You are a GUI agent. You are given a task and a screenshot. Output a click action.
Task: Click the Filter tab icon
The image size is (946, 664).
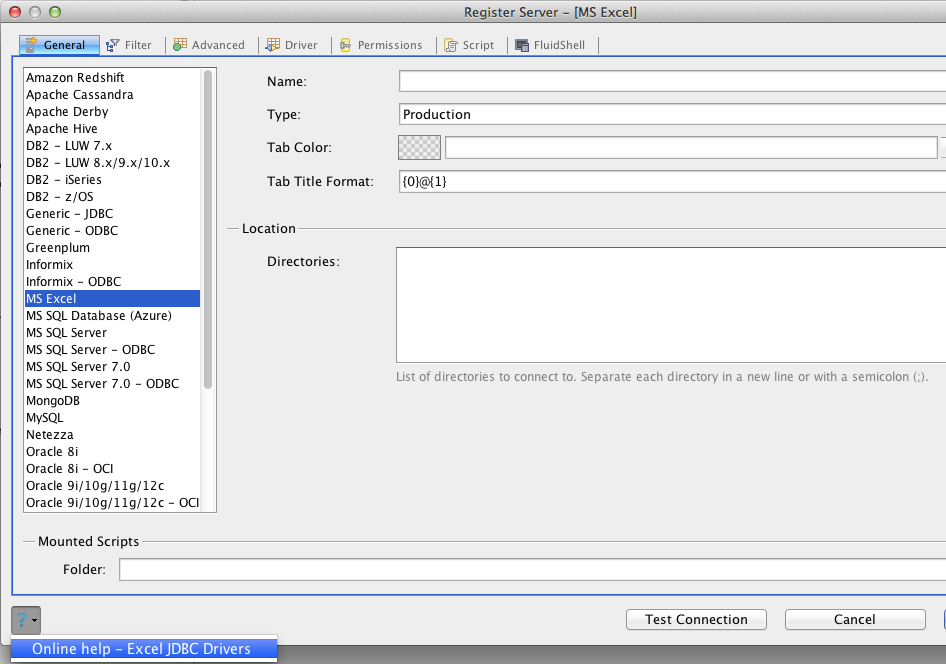112,46
